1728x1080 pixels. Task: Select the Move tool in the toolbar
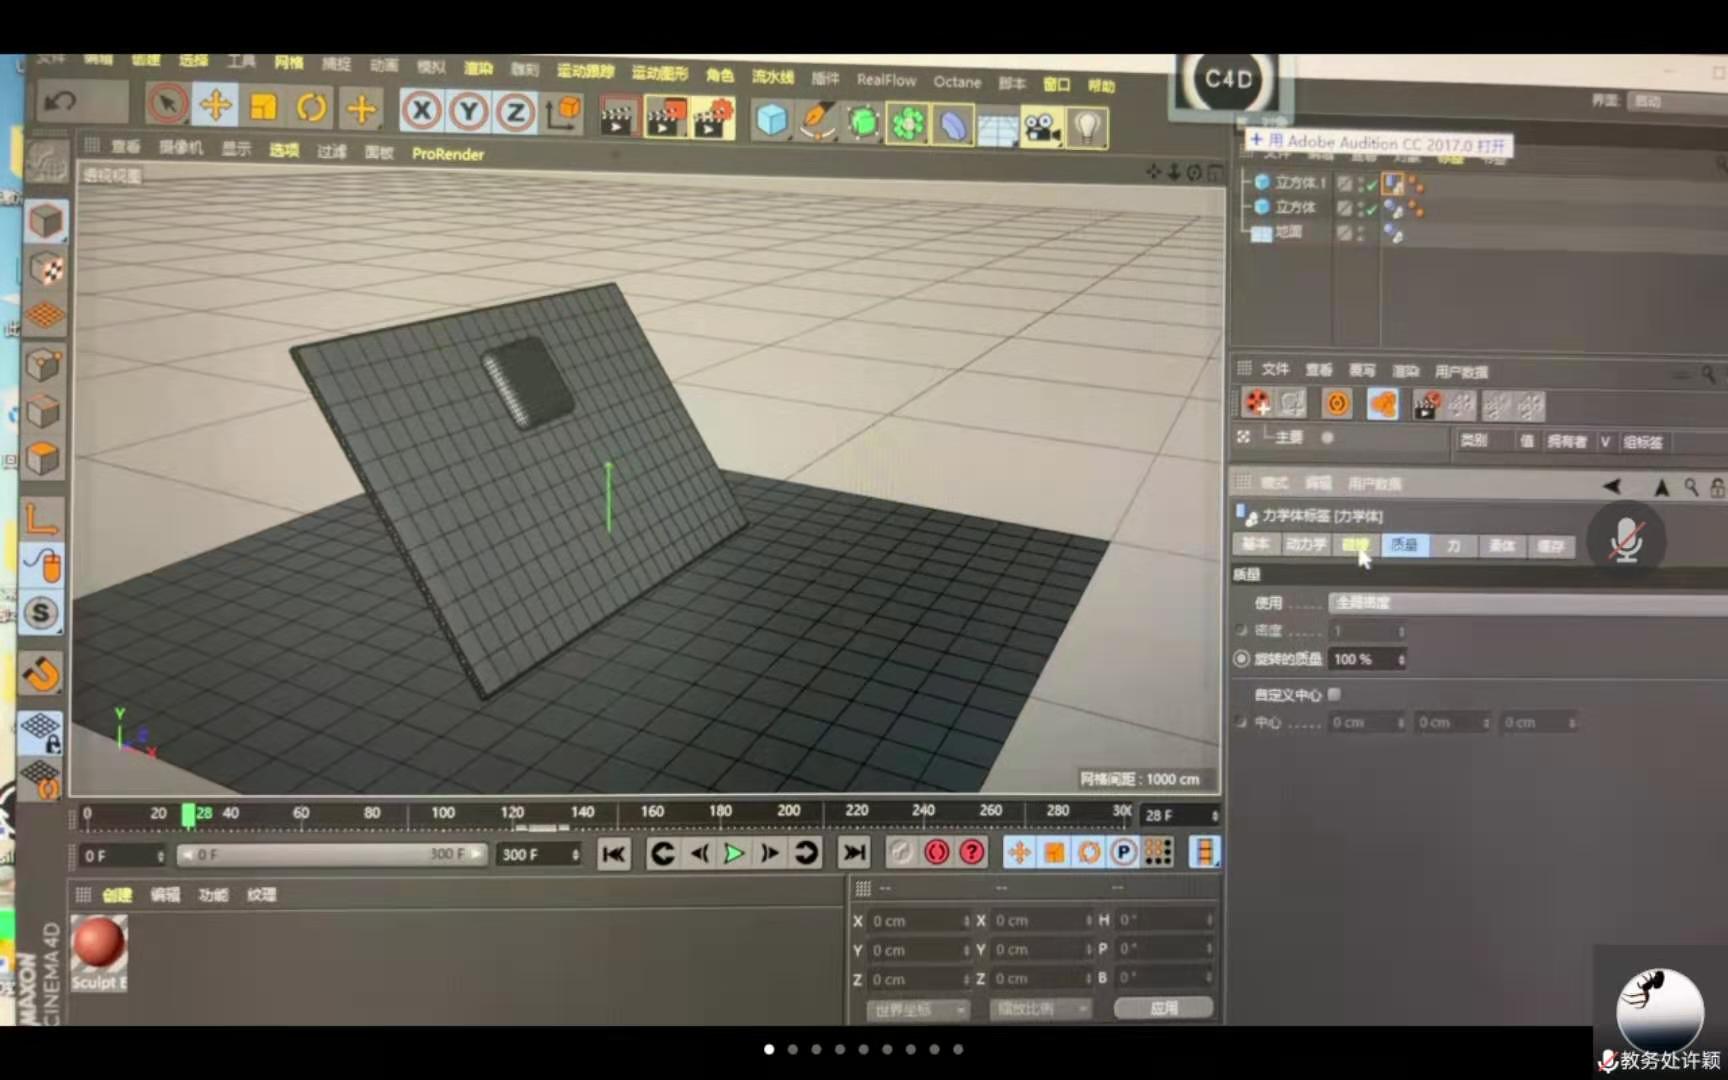[x=215, y=105]
